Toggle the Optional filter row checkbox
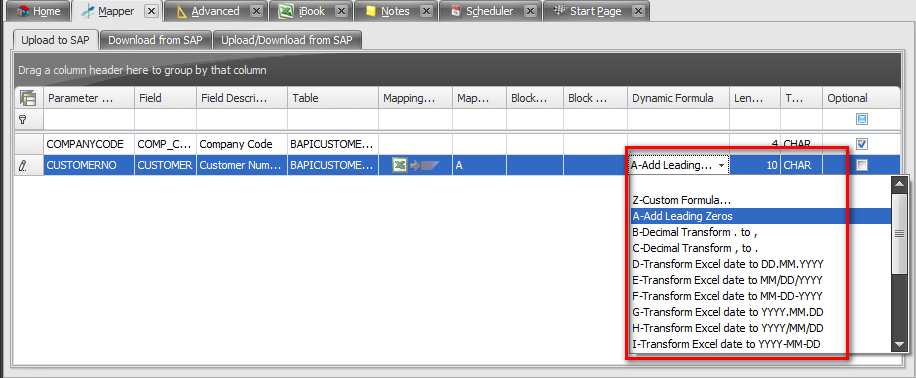916x378 pixels. (x=861, y=119)
